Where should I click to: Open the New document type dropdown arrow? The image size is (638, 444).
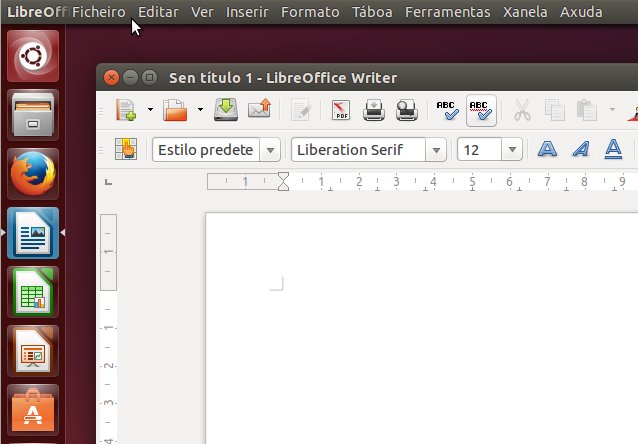[150, 109]
